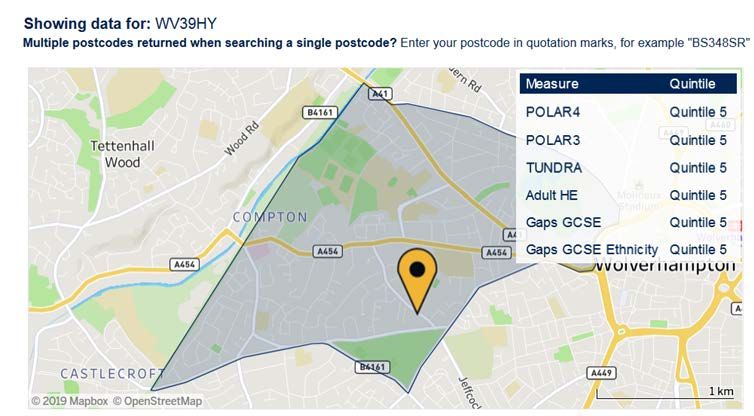Image resolution: width=754 pixels, height=416 pixels.
Task: Select the Gaps GCSE Ethnicity row
Action: point(628,250)
